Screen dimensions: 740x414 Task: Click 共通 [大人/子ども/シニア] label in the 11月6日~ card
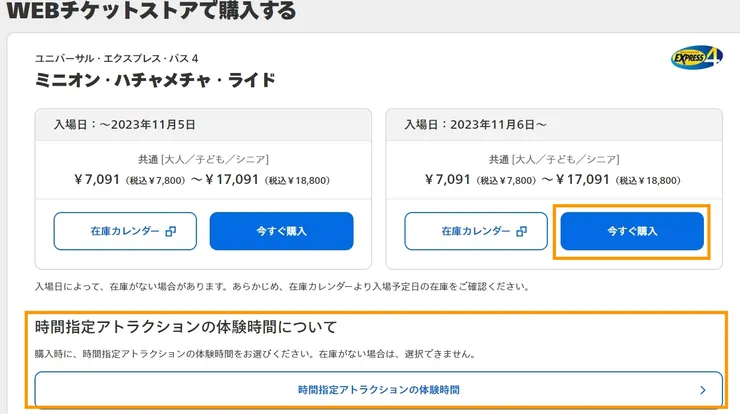click(x=554, y=160)
